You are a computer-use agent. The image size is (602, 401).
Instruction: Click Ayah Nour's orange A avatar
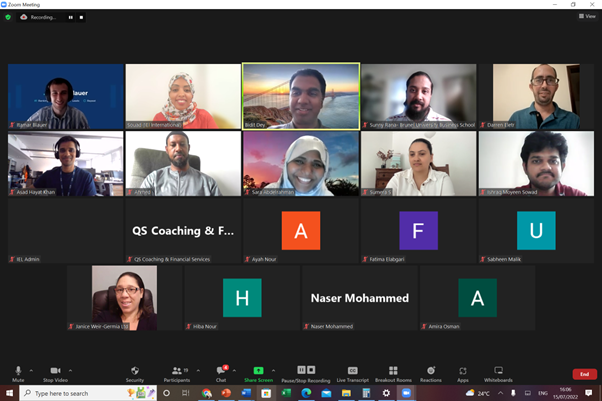coord(301,231)
